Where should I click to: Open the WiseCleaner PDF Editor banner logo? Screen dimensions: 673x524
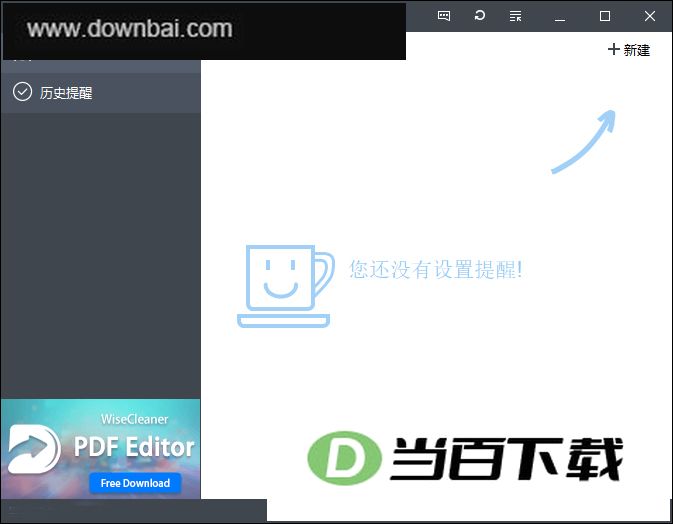pyautogui.click(x=34, y=448)
